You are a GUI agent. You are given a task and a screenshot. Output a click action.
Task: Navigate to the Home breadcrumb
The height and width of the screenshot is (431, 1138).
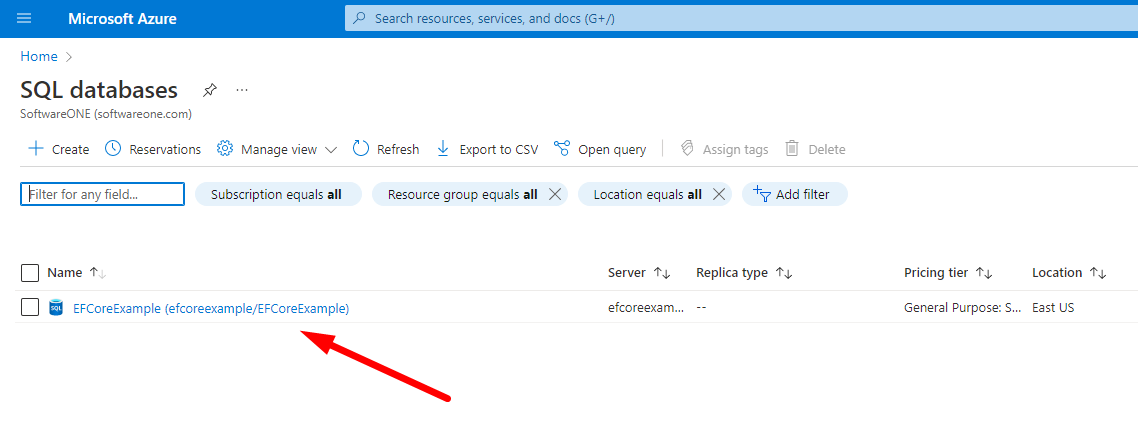pyautogui.click(x=39, y=56)
